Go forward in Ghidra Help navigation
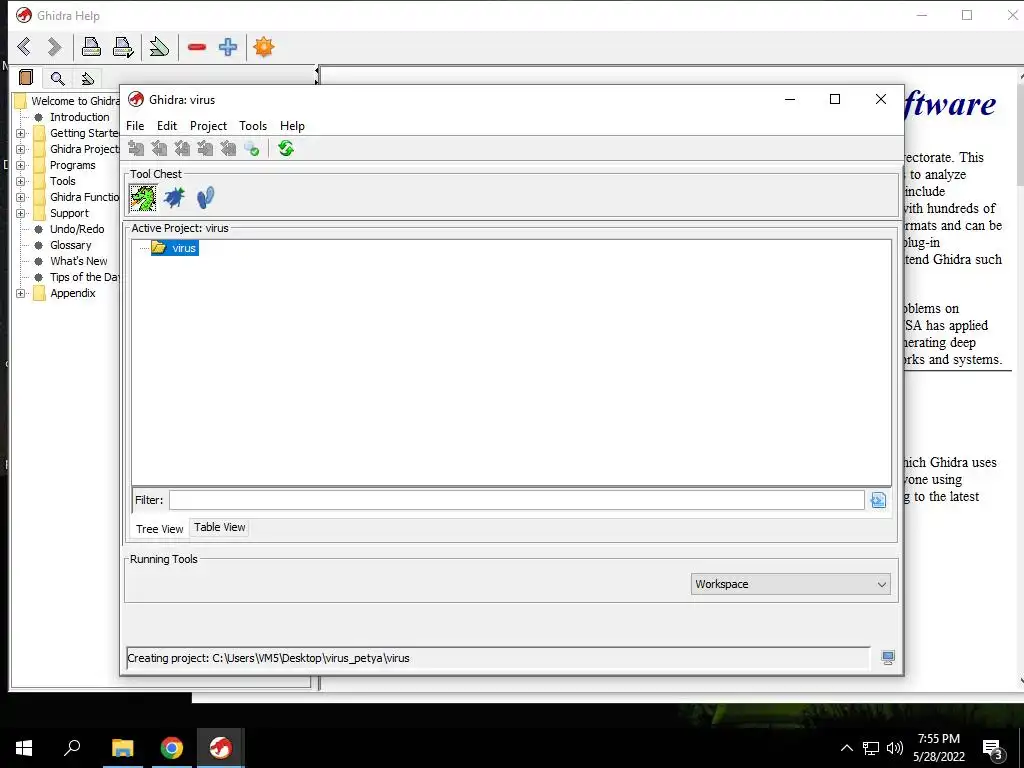1024x768 pixels. [x=55, y=47]
